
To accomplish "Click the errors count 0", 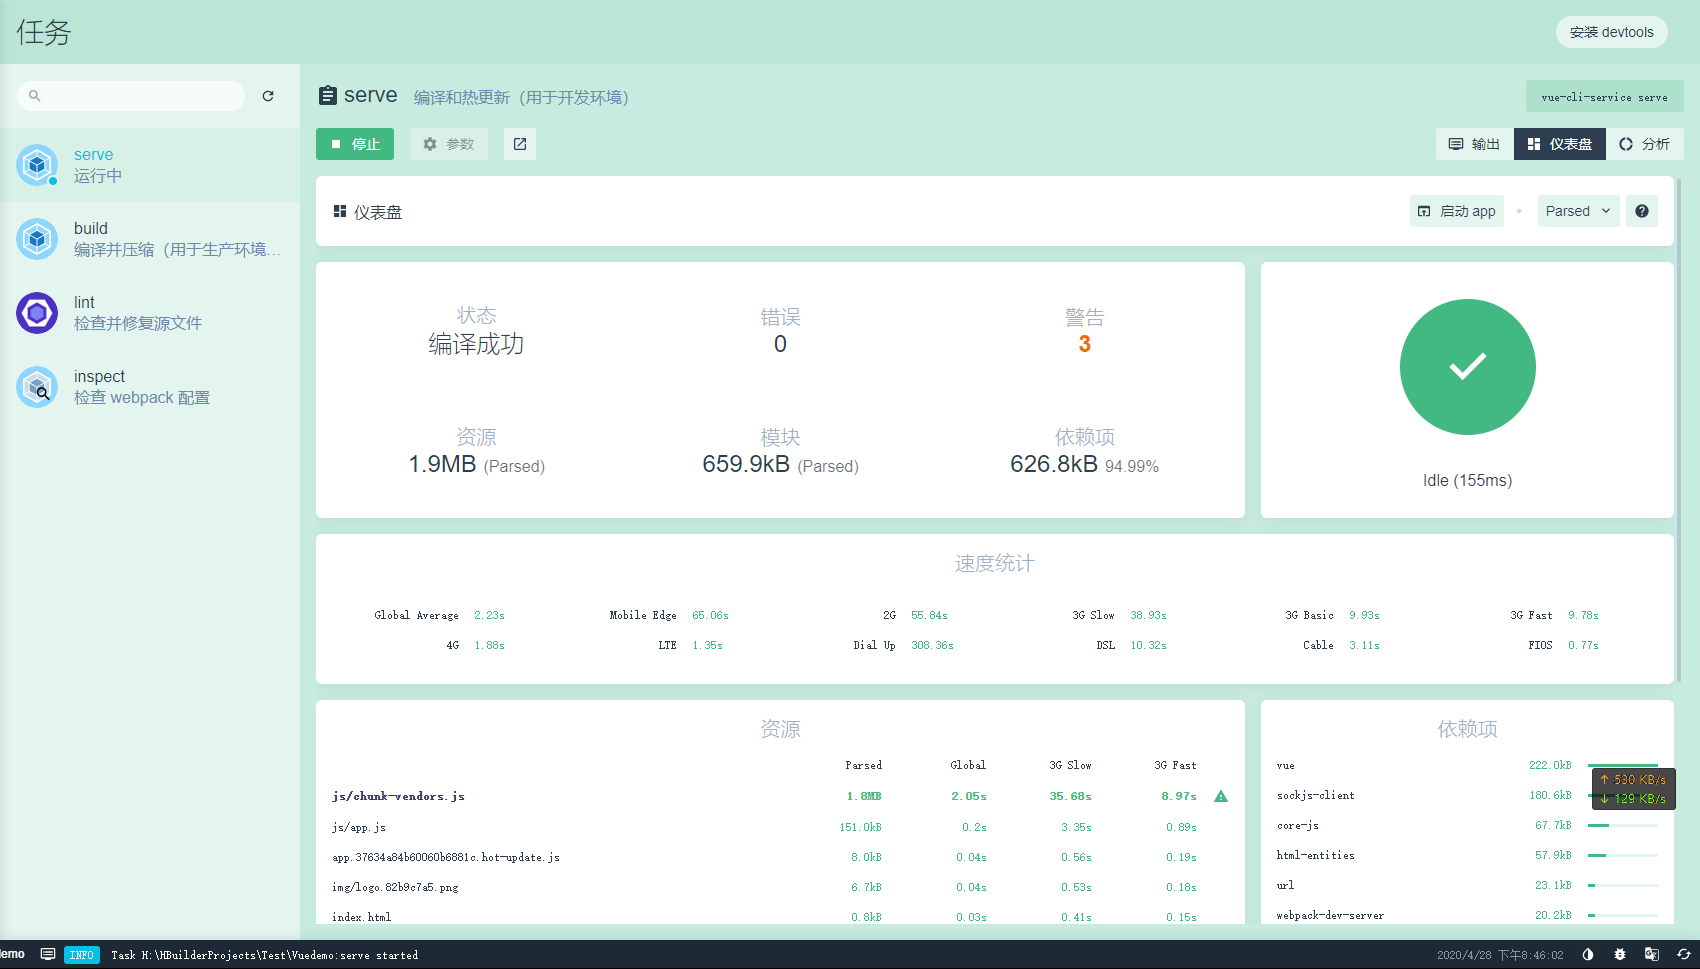I will pyautogui.click(x=780, y=344).
